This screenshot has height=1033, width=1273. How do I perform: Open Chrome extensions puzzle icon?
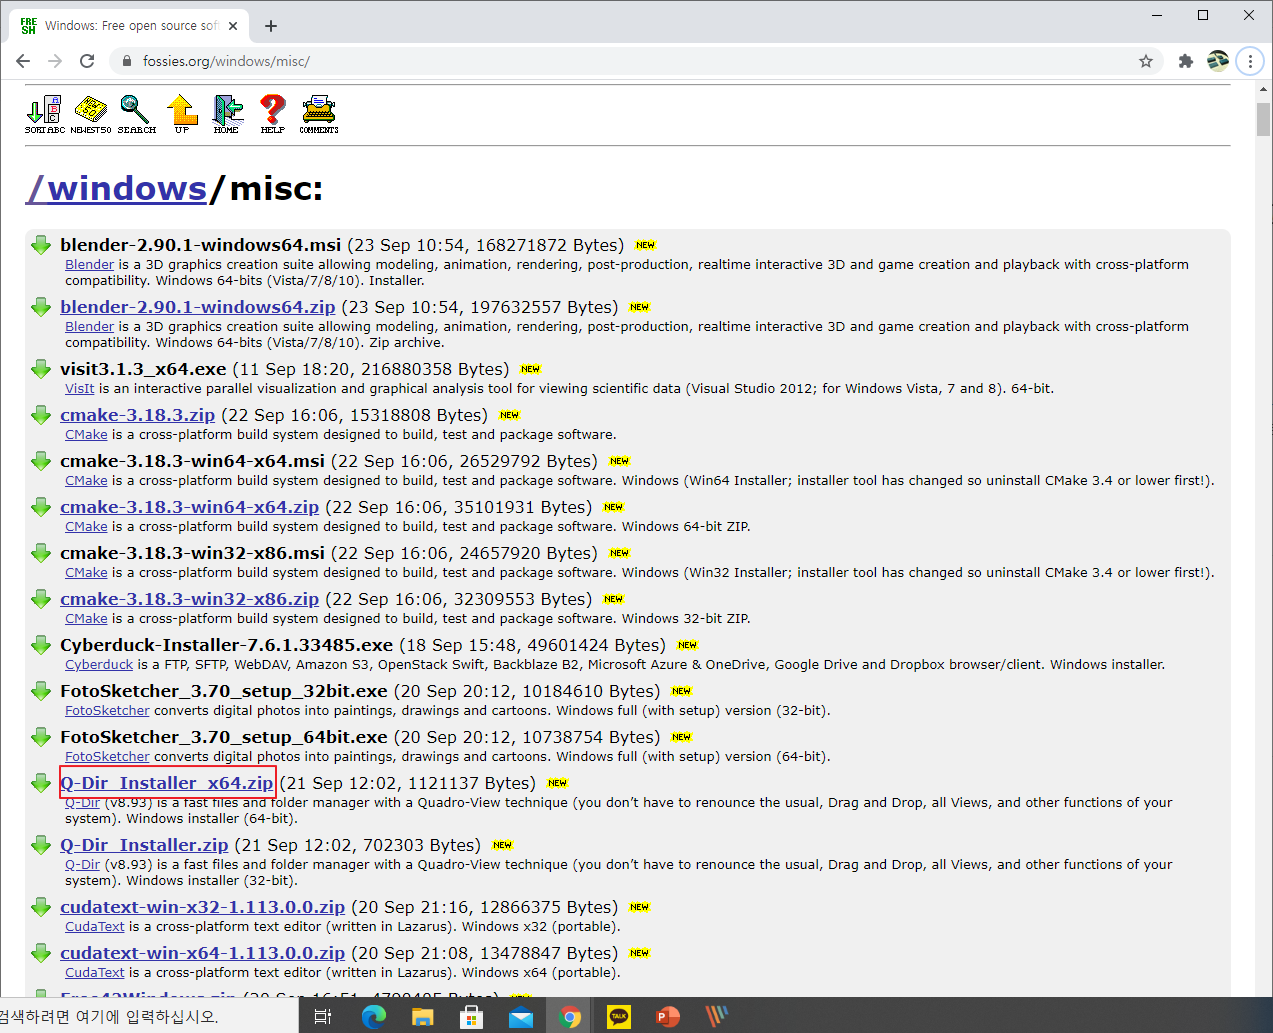[x=1186, y=61]
